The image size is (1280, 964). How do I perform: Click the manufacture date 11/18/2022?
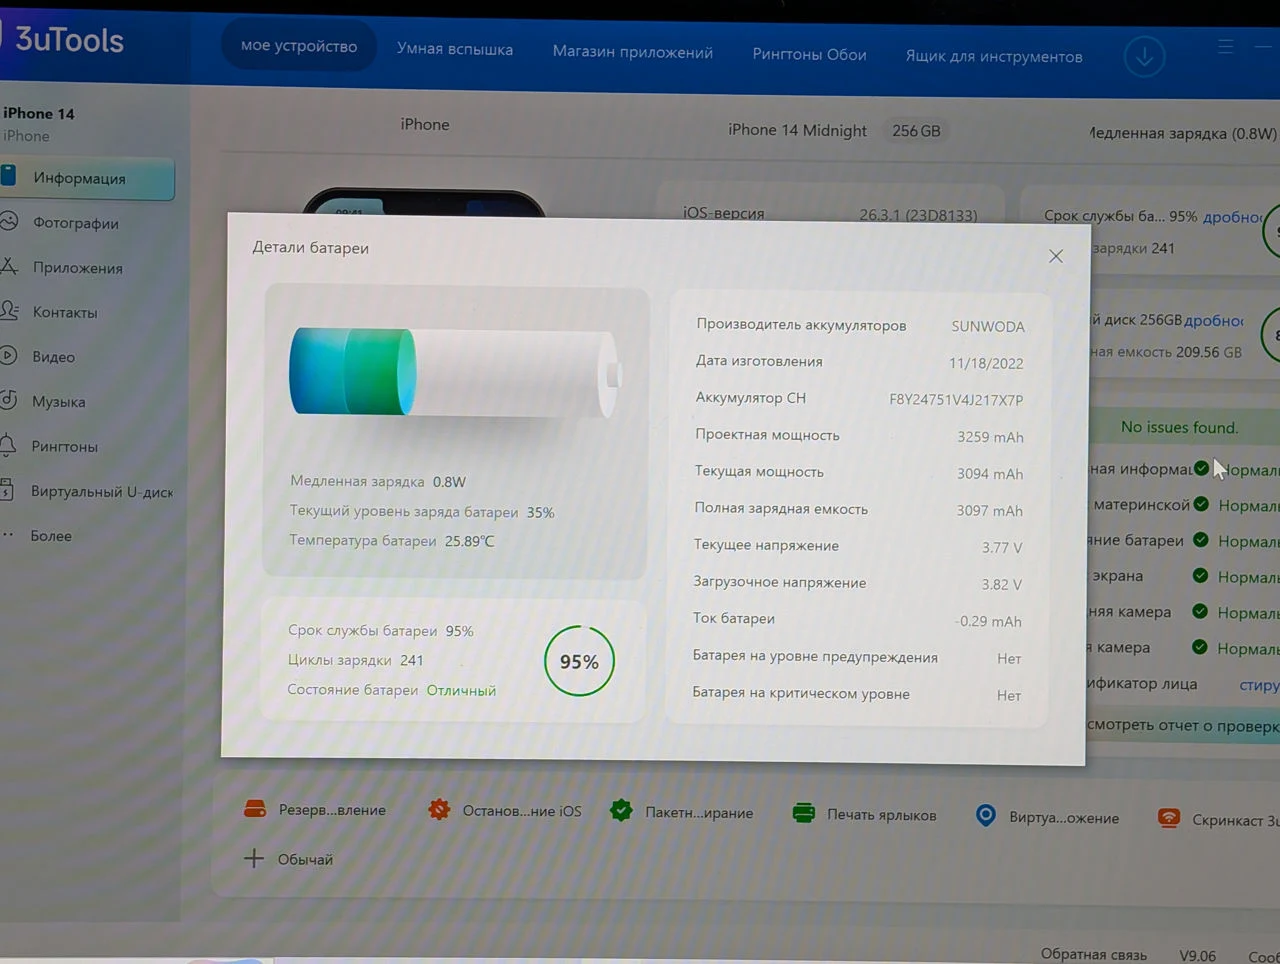986,363
